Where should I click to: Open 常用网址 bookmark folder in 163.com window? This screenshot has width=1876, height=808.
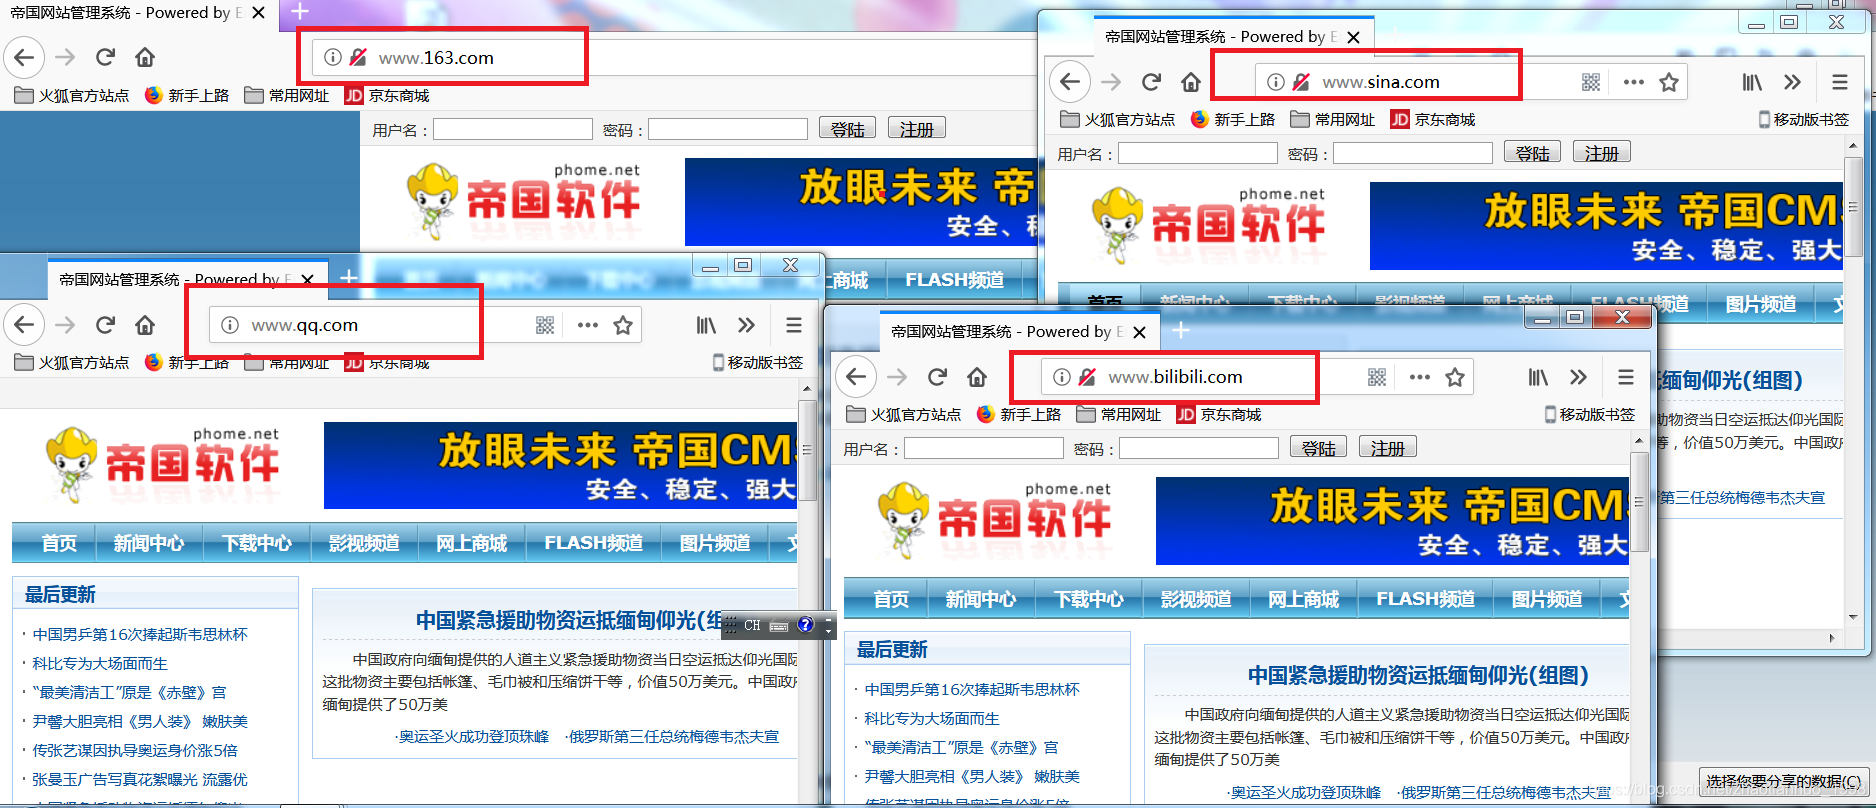pos(287,96)
